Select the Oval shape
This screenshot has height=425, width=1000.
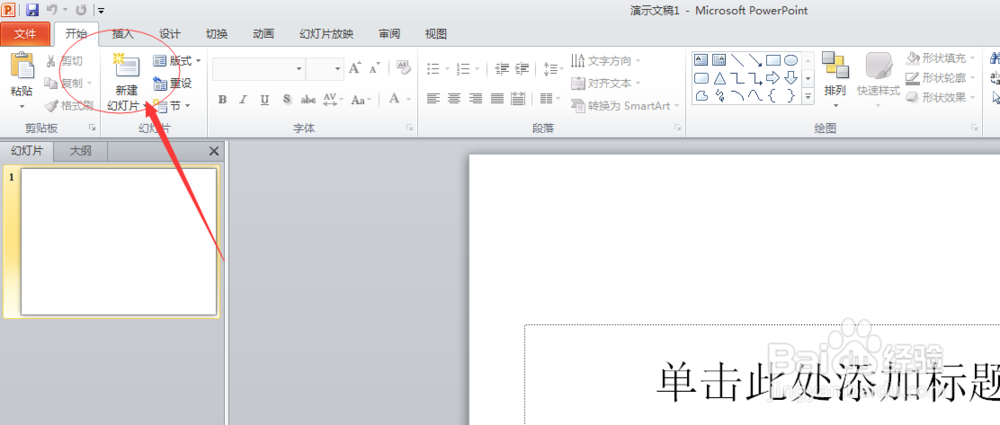pos(791,61)
